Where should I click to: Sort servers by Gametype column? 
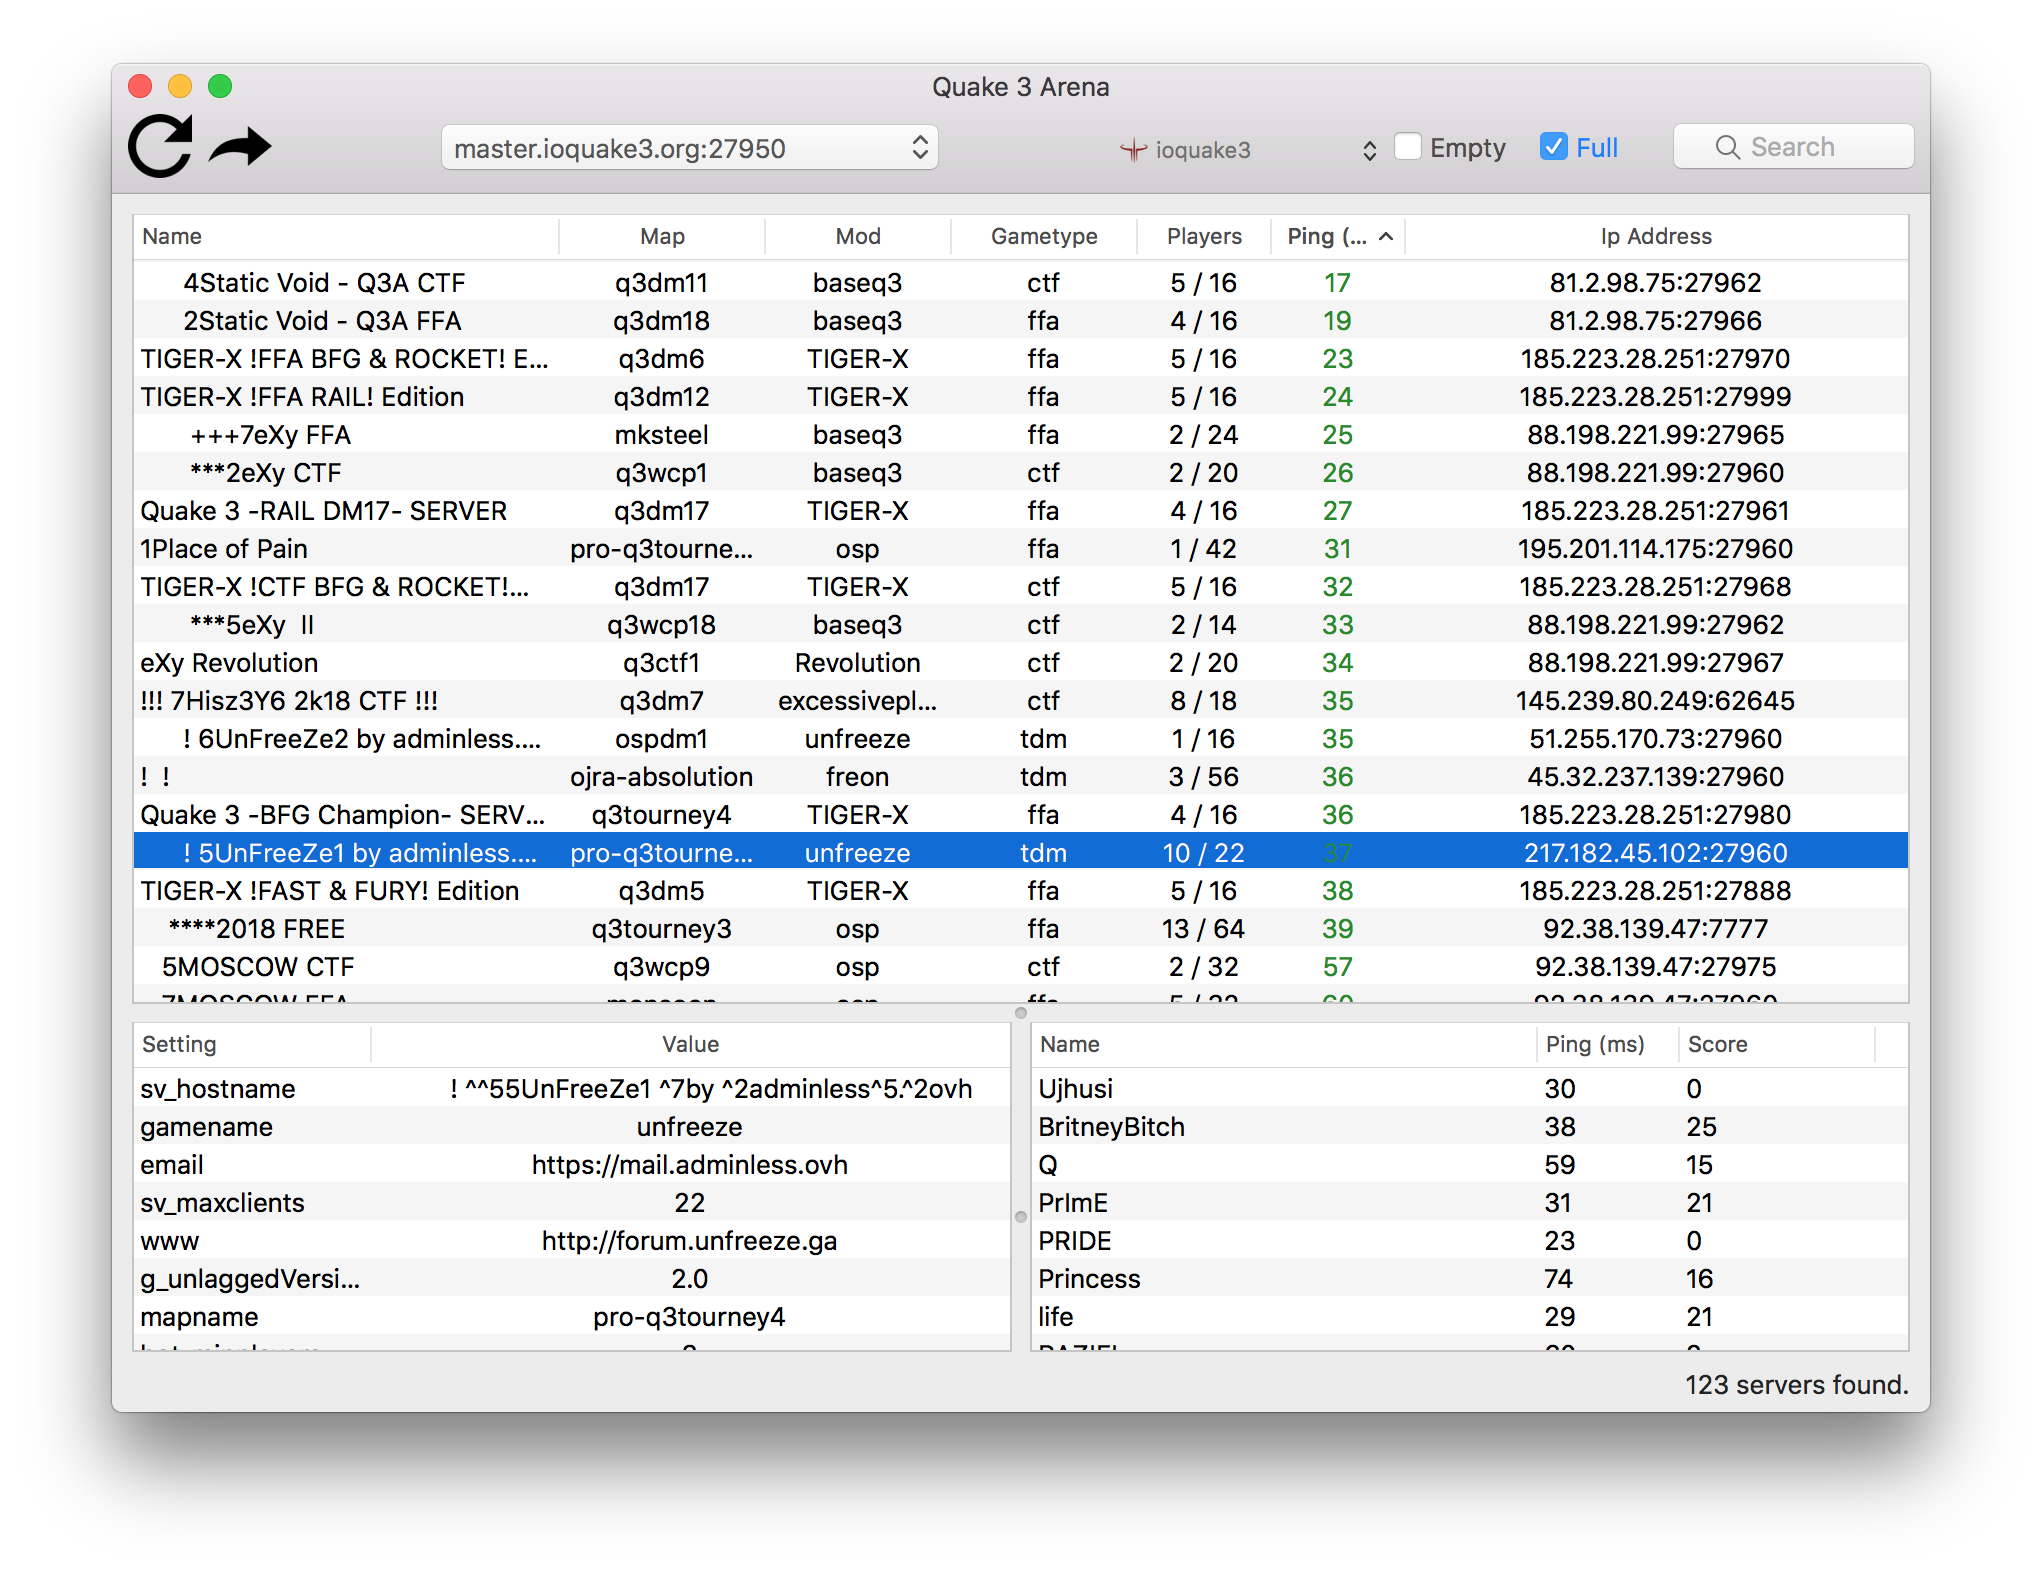click(1044, 237)
